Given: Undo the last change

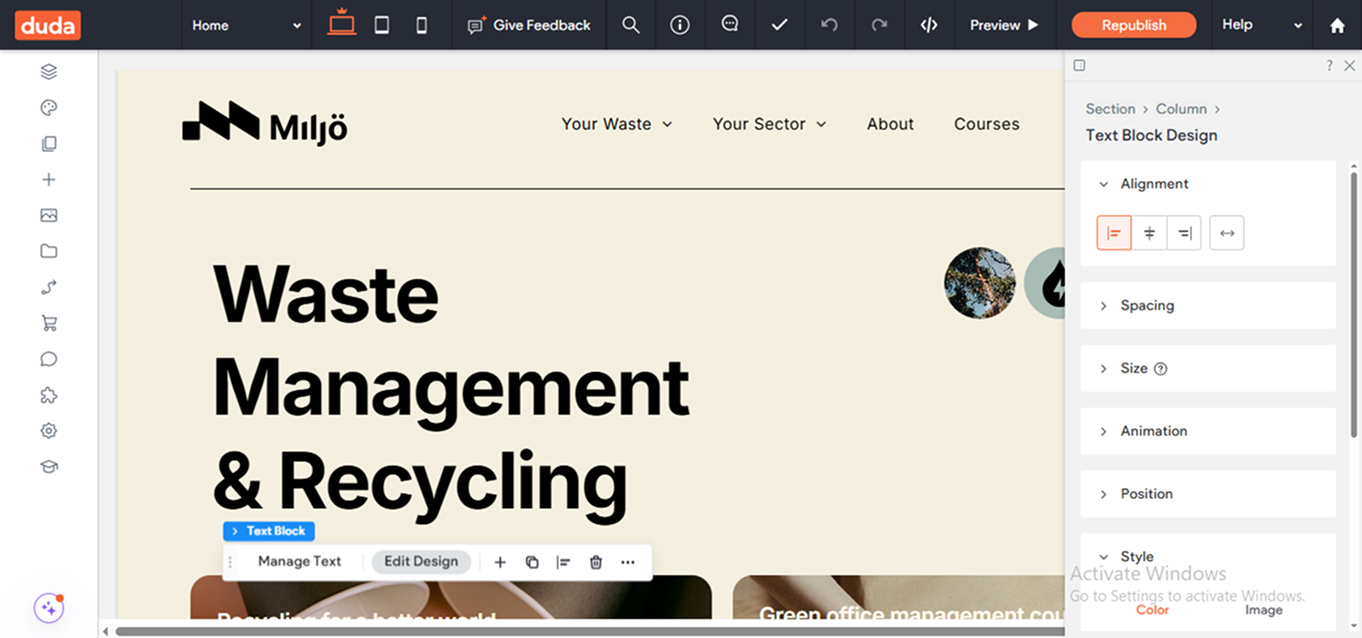Looking at the screenshot, I should (829, 25).
